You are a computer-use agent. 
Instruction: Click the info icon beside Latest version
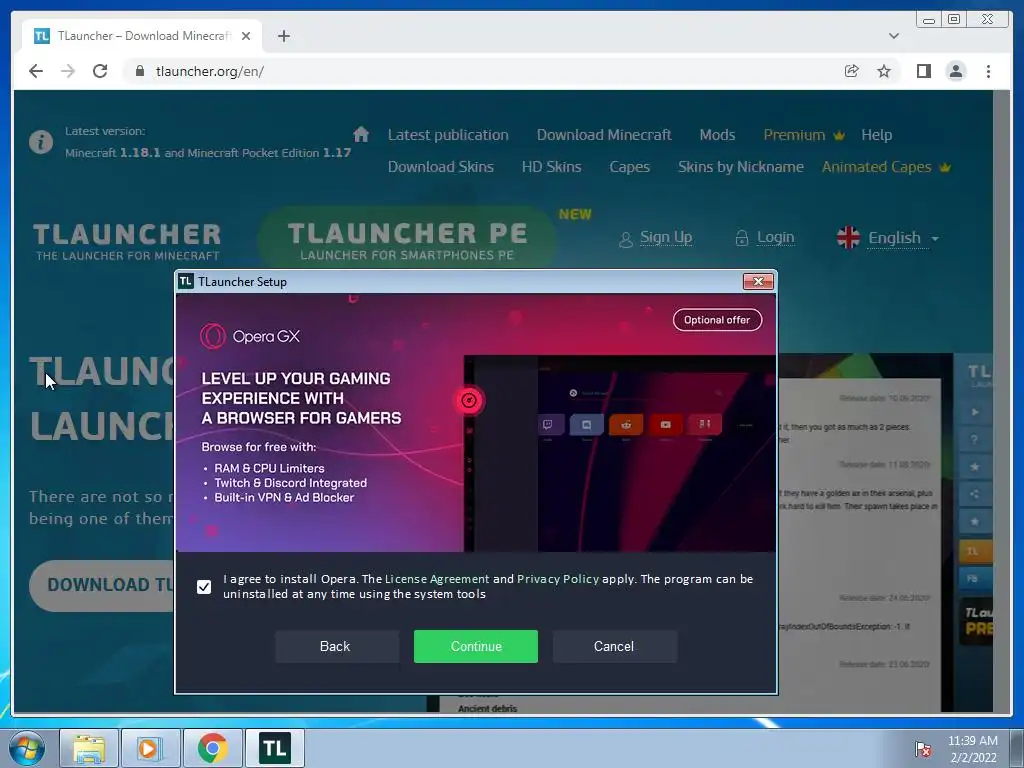tap(40, 142)
